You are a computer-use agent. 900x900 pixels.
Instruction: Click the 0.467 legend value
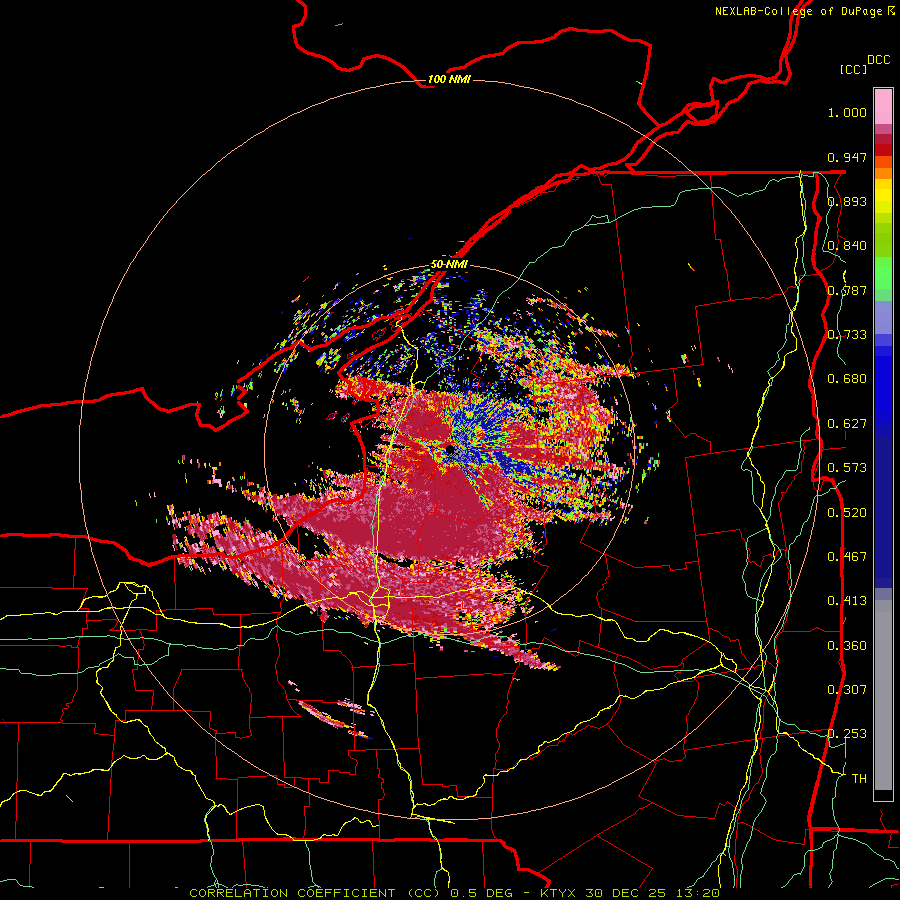[847, 557]
